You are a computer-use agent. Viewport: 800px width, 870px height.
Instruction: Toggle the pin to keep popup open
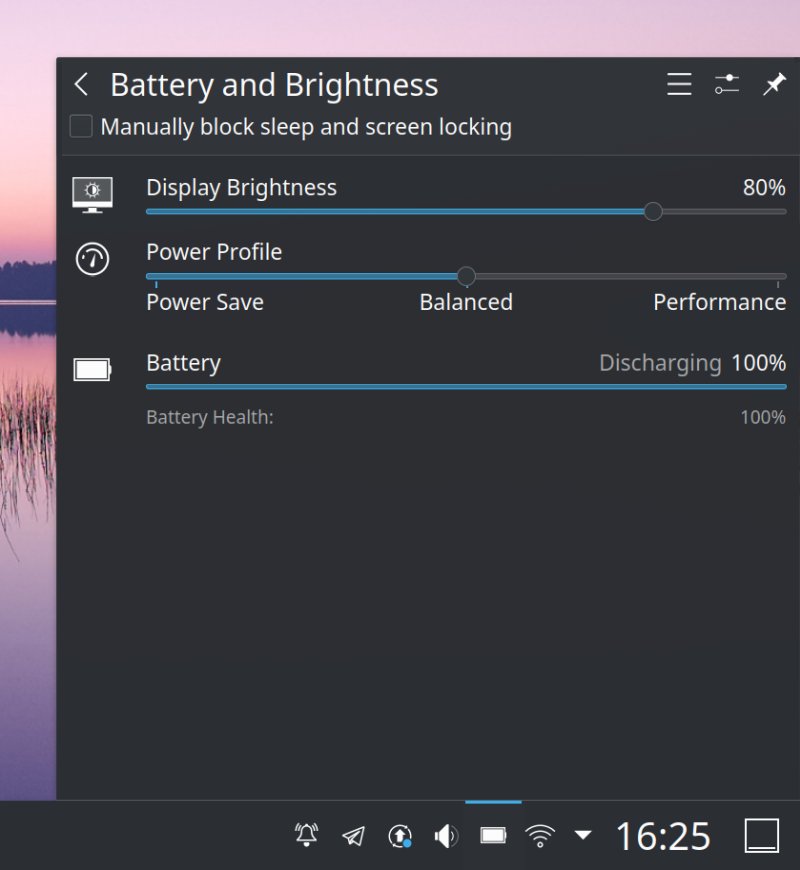(x=775, y=85)
